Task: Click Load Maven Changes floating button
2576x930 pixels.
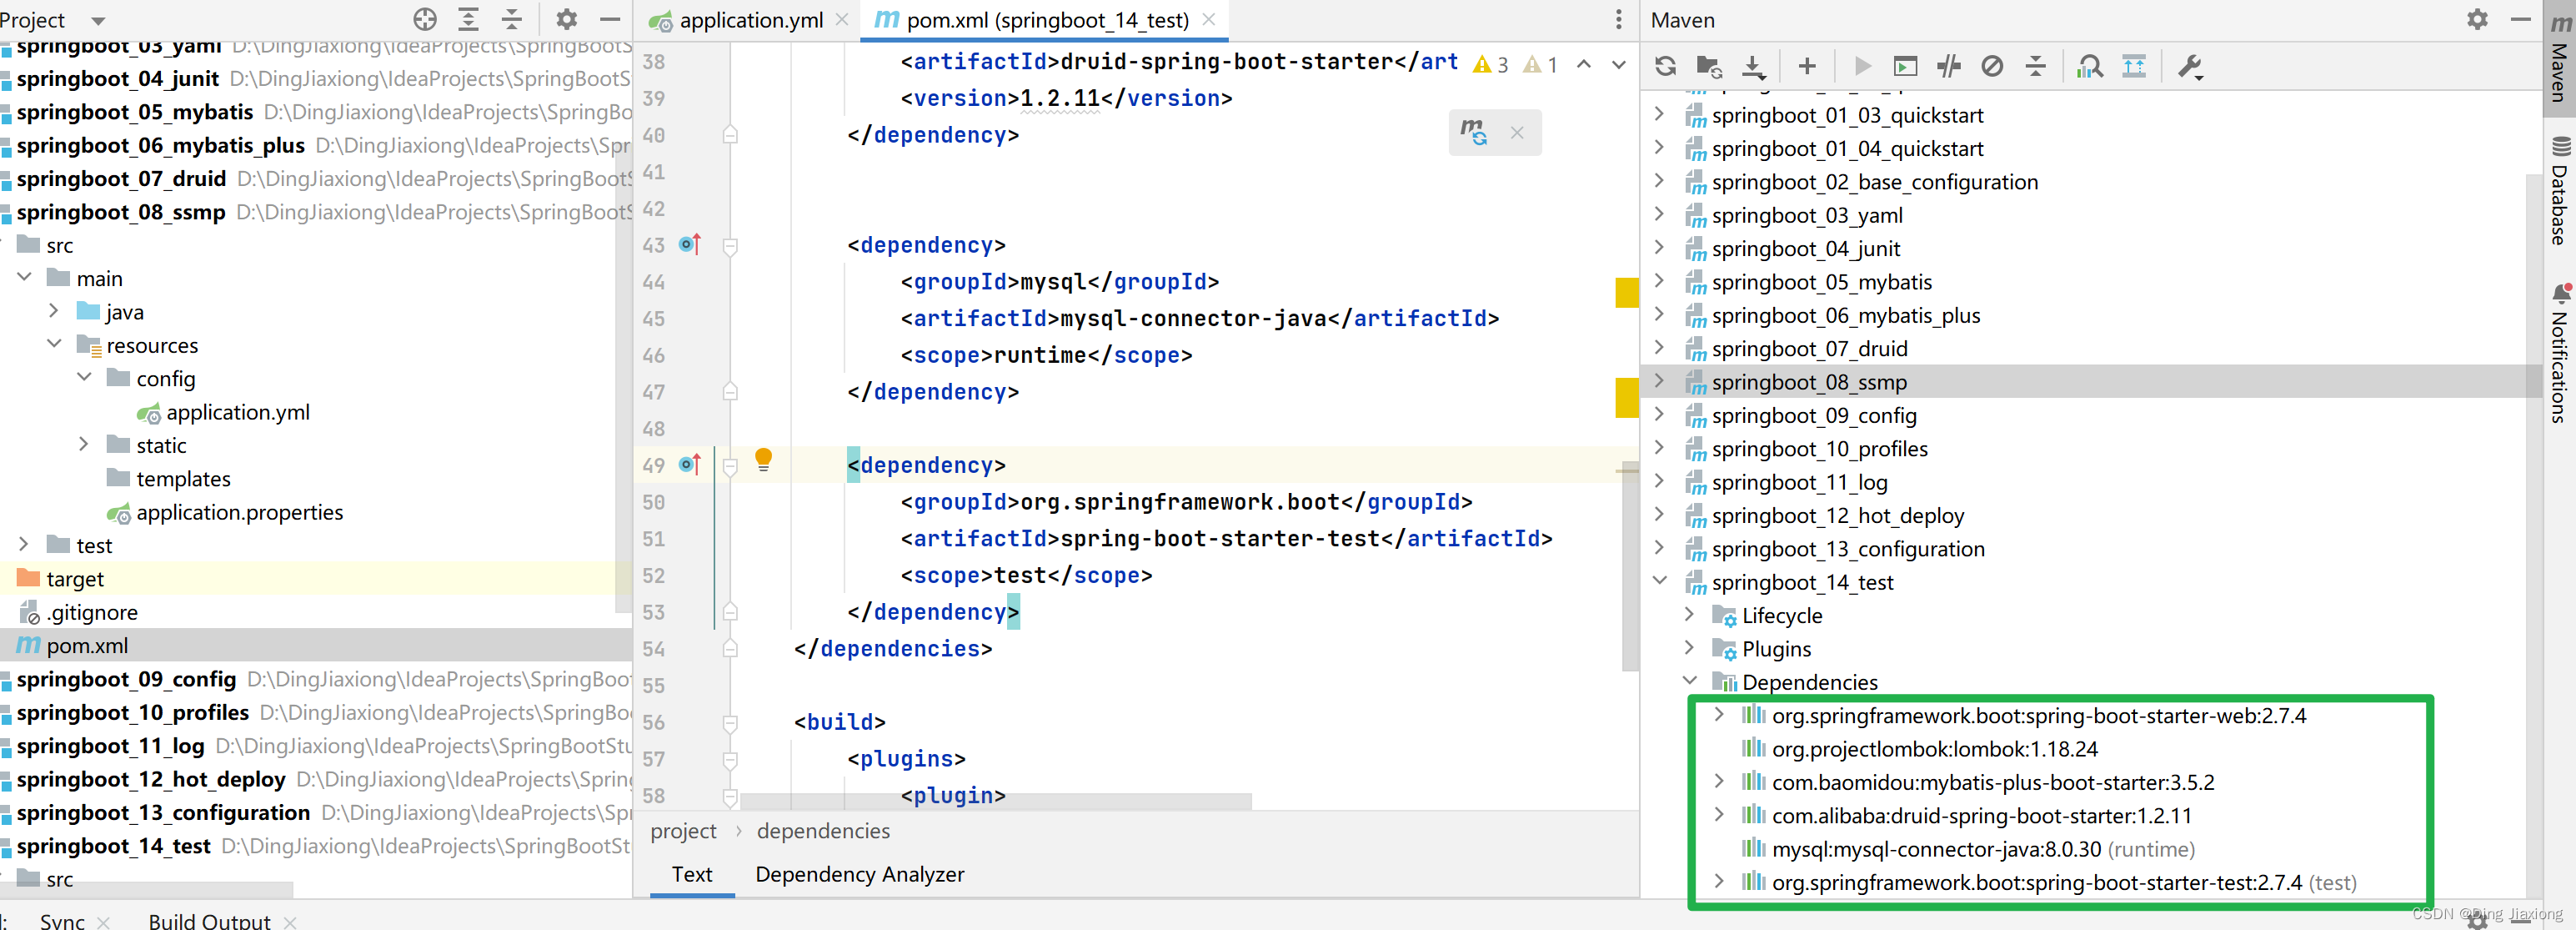Action: (x=1473, y=132)
